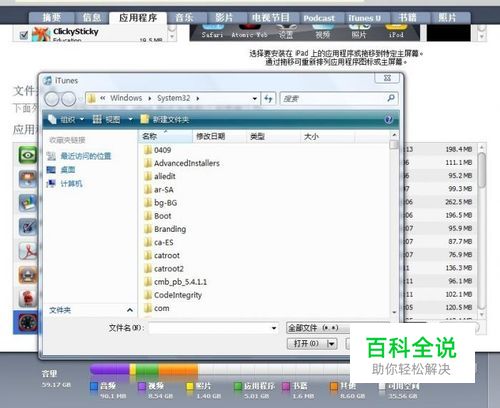500x408 pixels.
Task: Click the forward navigation button in dialog
Action: [69, 99]
